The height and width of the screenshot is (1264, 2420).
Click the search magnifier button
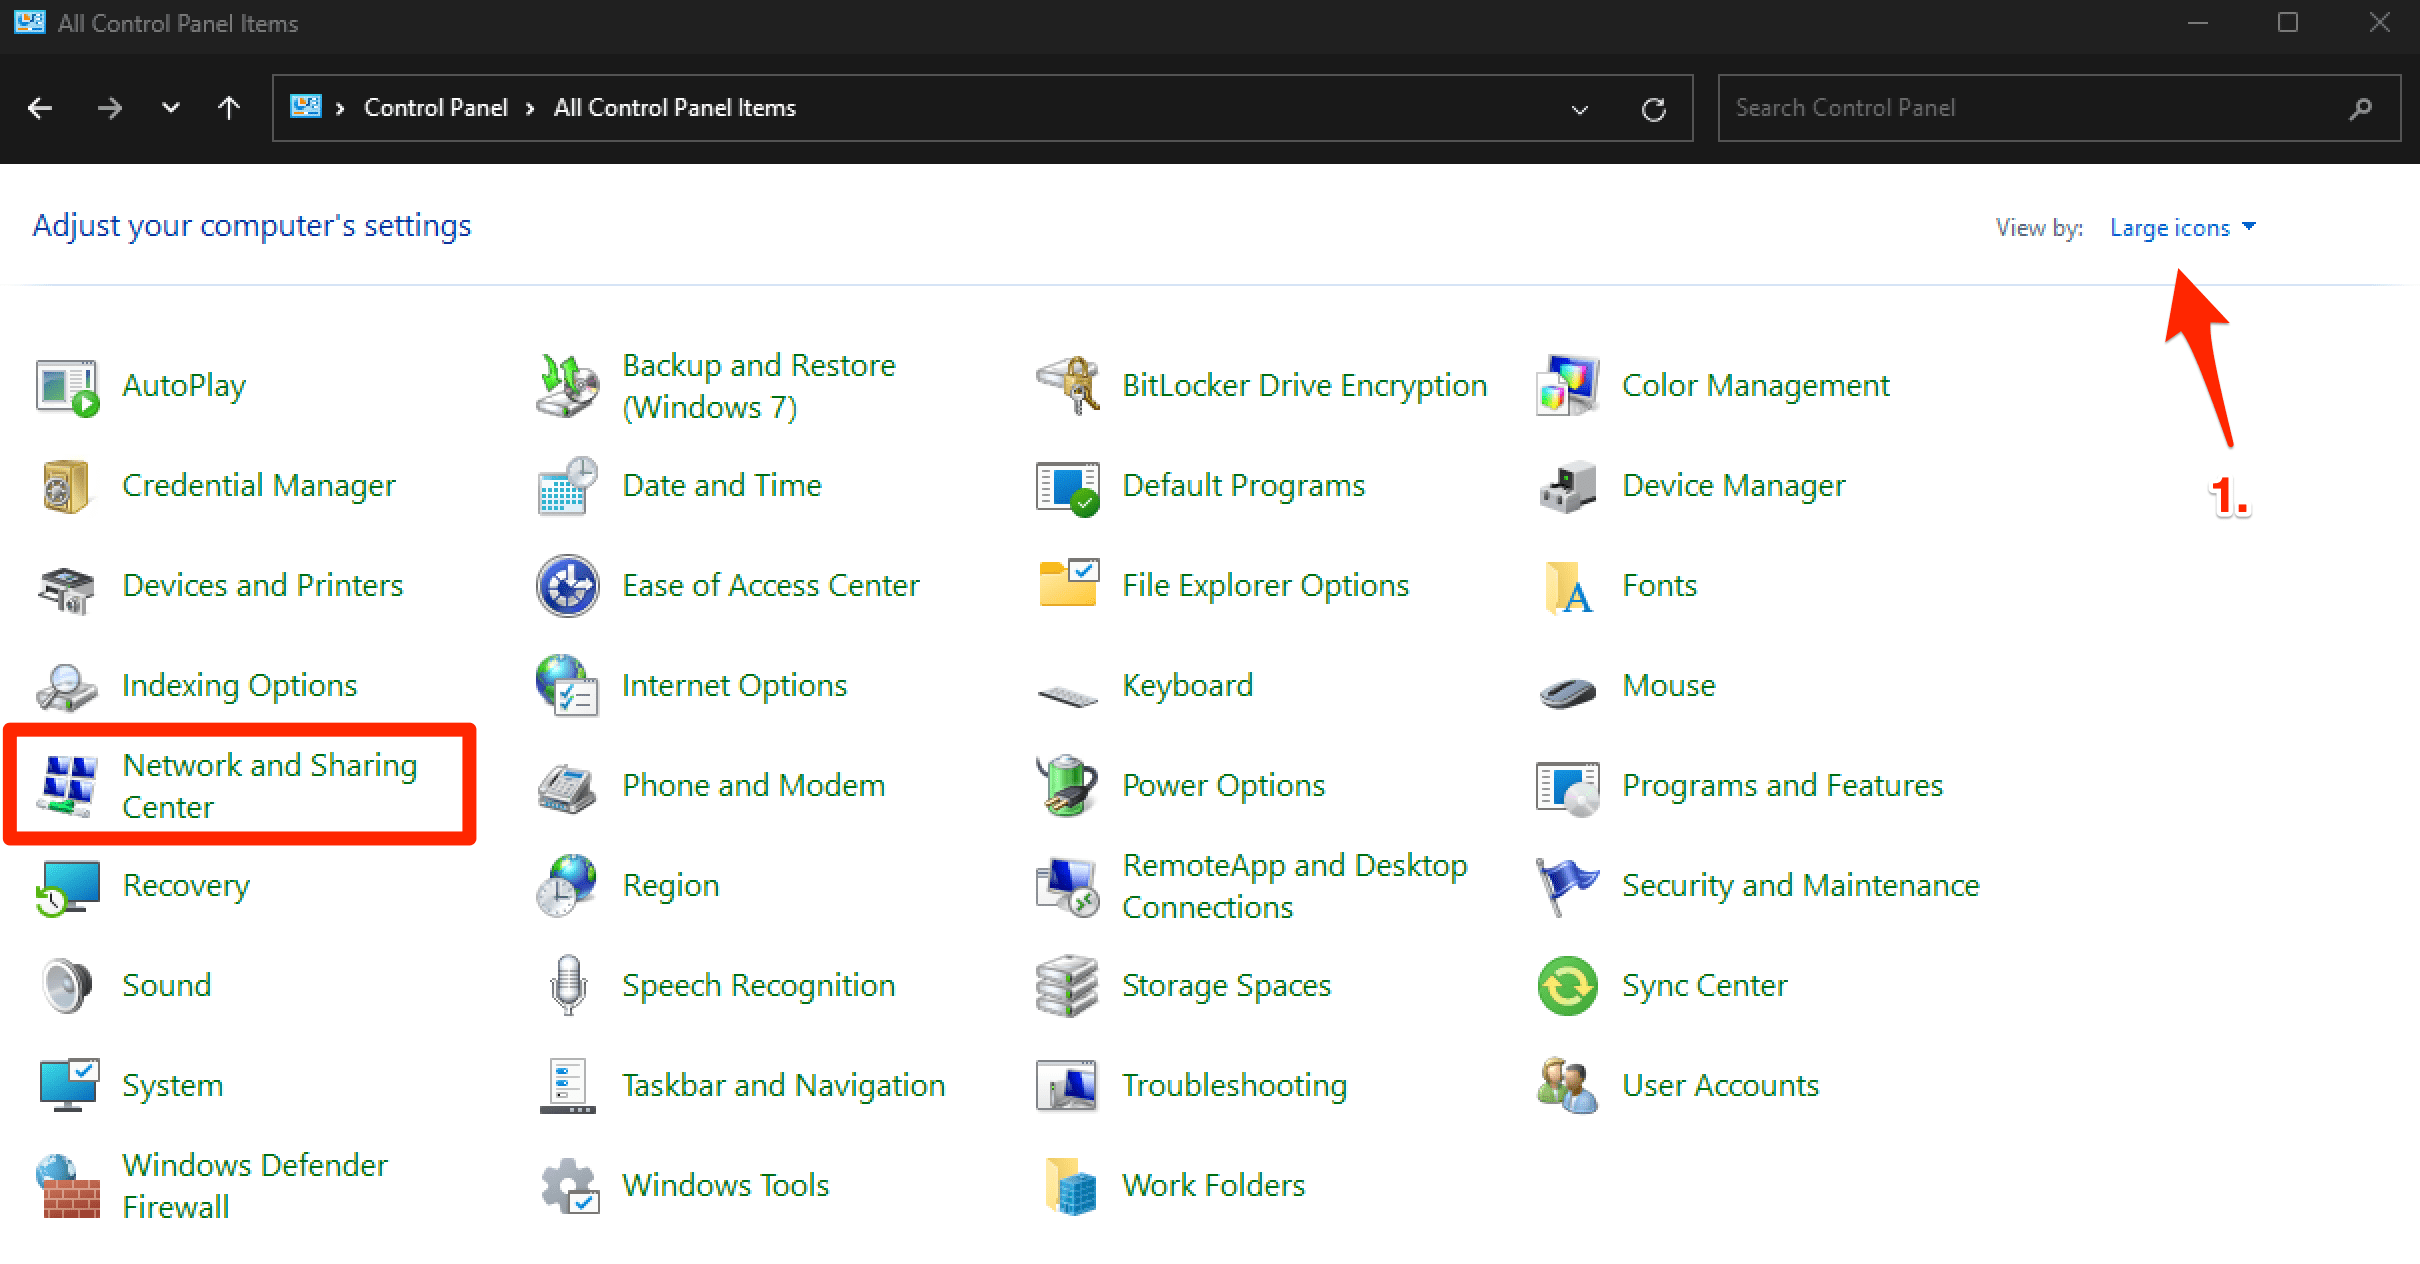tap(2361, 108)
